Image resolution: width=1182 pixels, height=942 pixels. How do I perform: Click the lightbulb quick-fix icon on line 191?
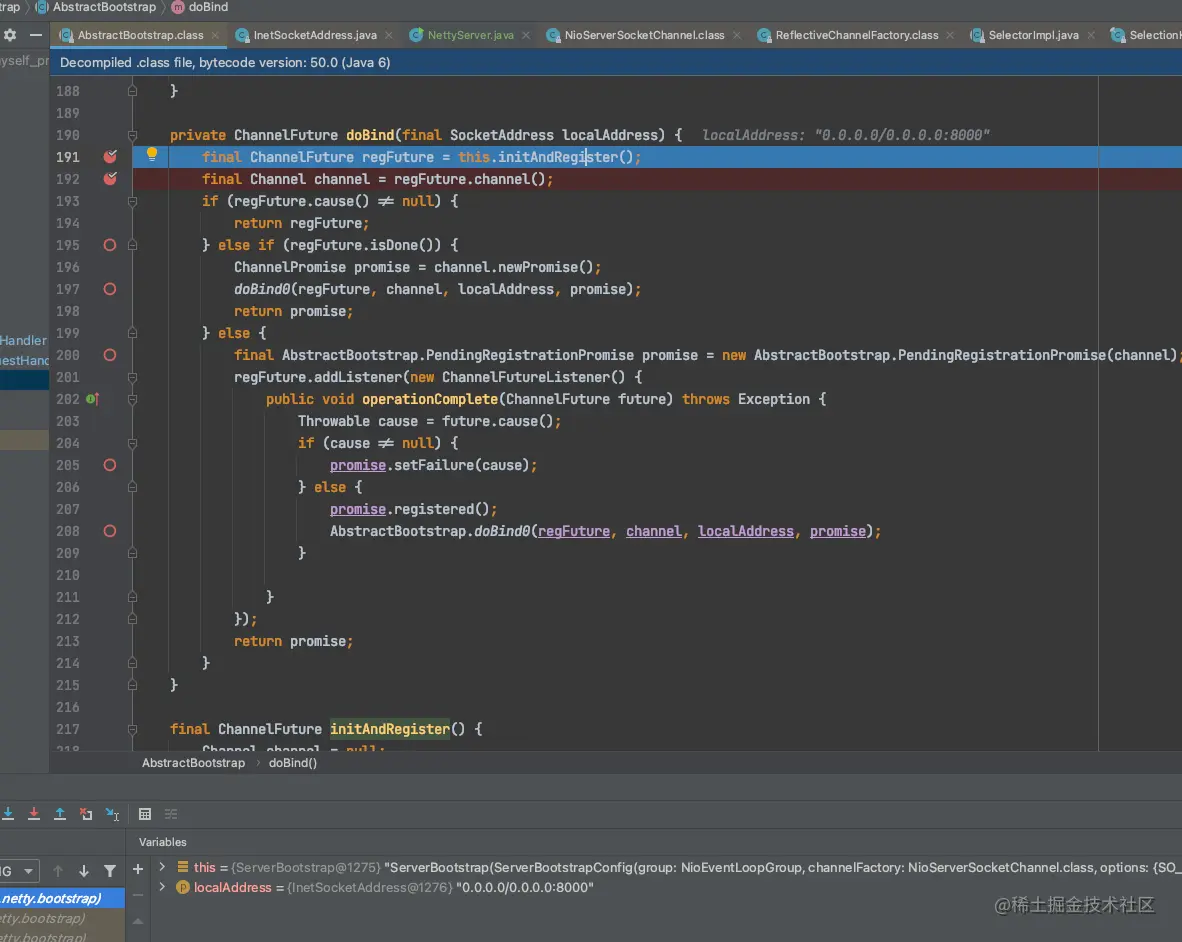[x=152, y=154]
